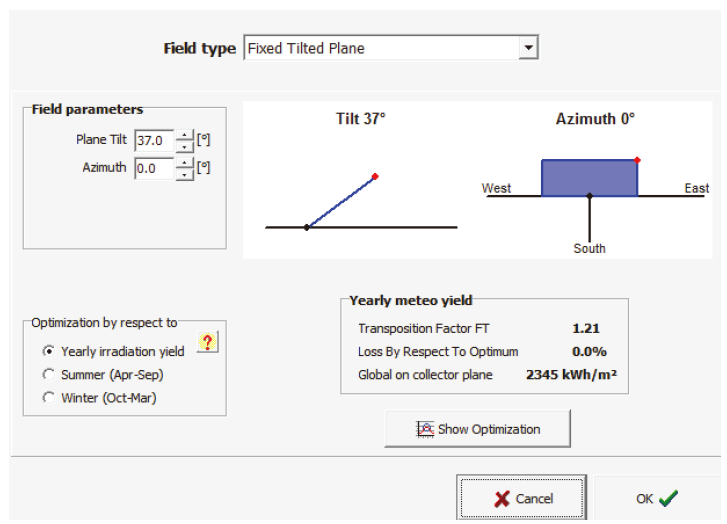Click the center dot of azimuth diagram
Viewport: 727px width, 524px height.
590,196
